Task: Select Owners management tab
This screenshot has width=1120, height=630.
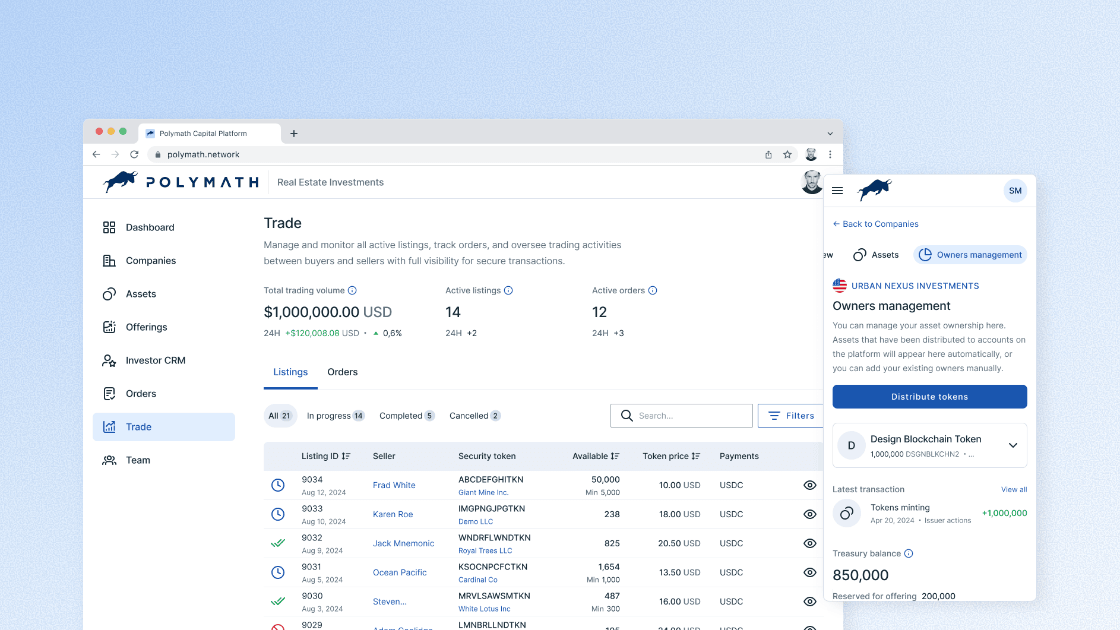Action: [971, 255]
